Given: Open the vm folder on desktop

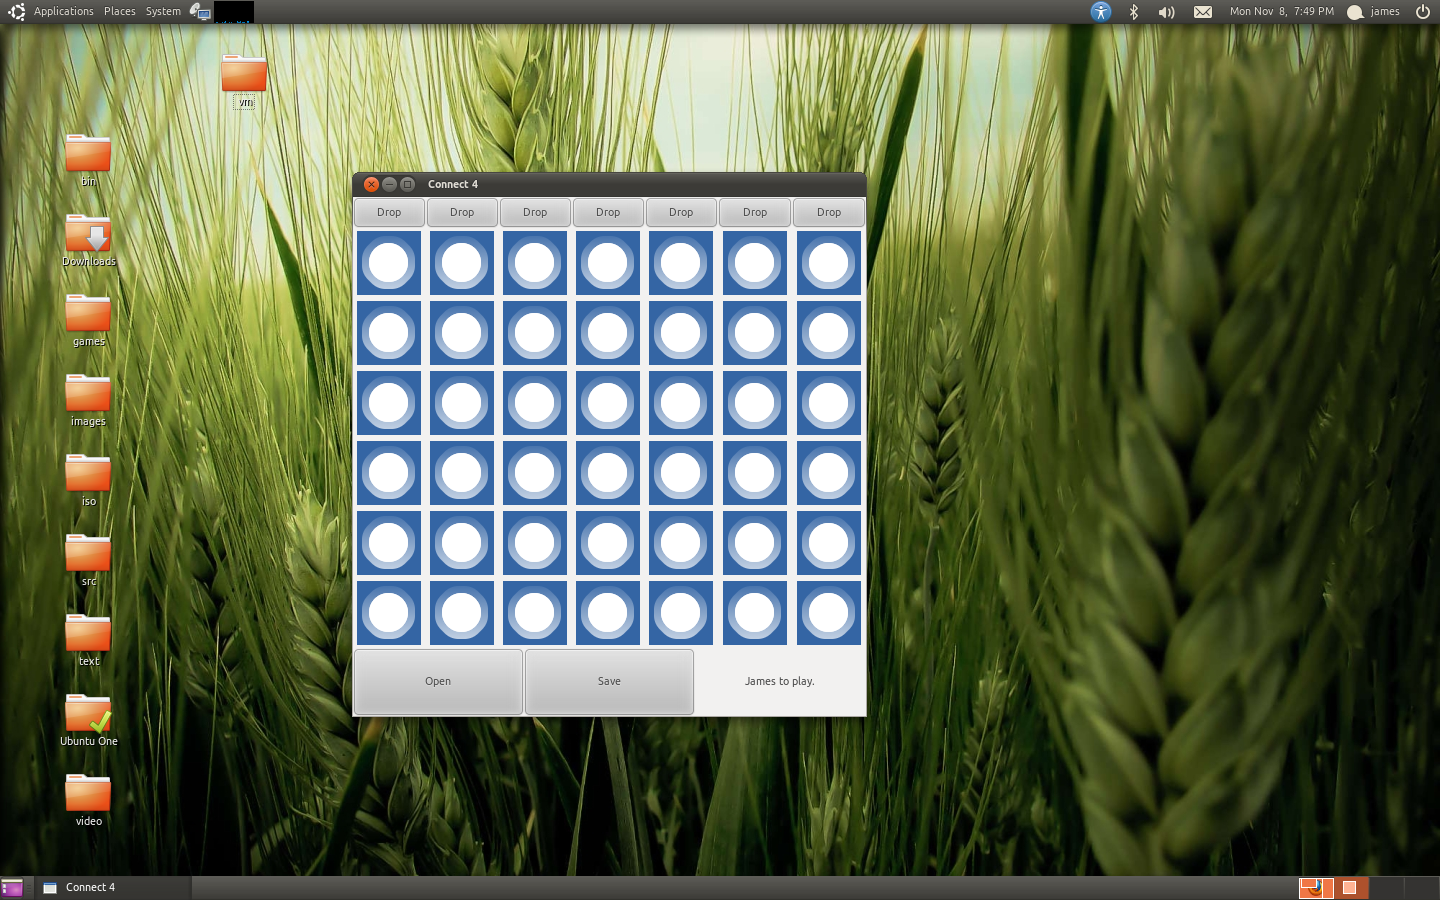Looking at the screenshot, I should (x=244, y=74).
